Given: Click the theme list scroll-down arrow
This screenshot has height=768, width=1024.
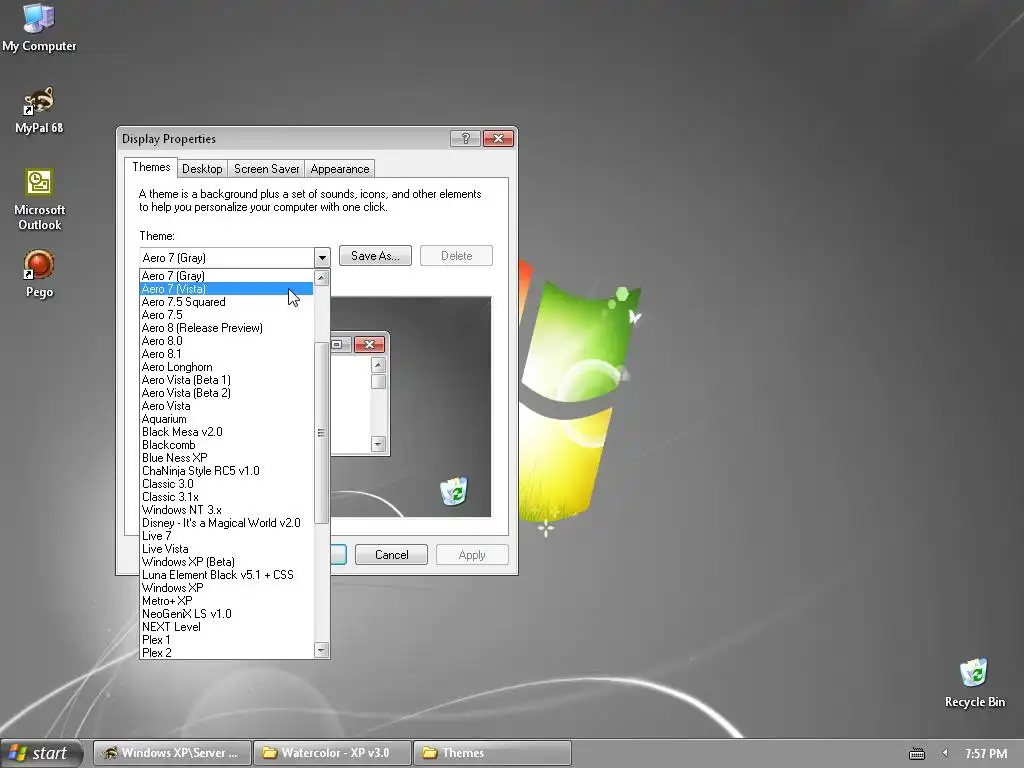Looking at the screenshot, I should click(x=321, y=650).
